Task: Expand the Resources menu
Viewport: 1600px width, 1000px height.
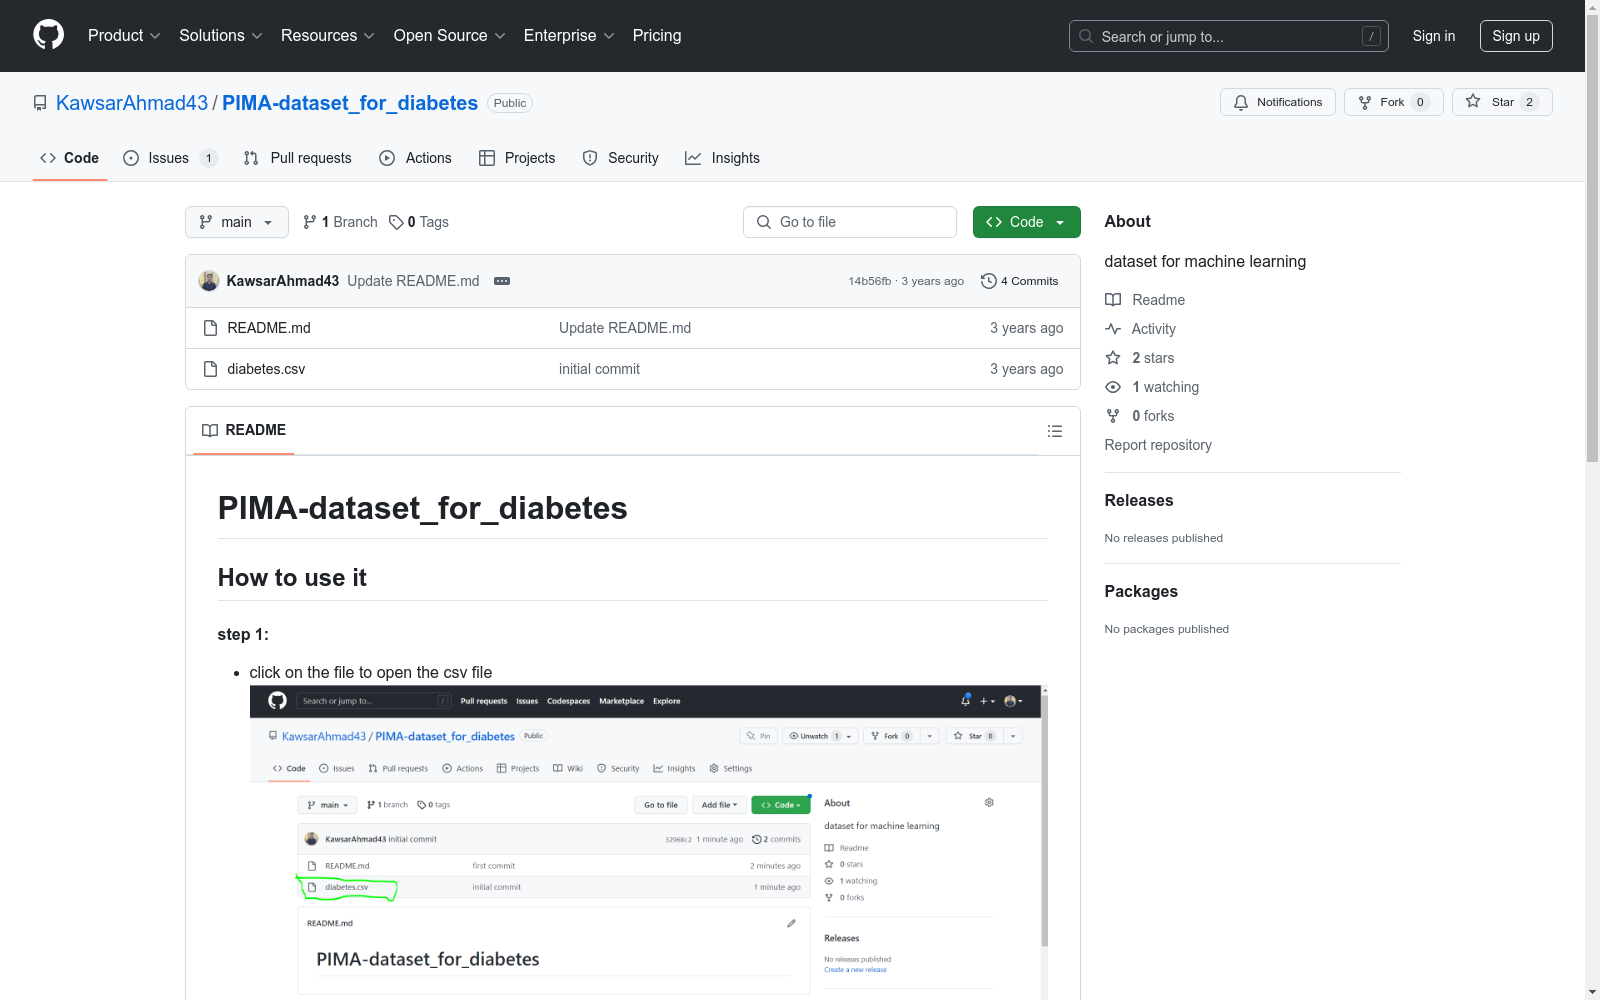Action: point(328,35)
